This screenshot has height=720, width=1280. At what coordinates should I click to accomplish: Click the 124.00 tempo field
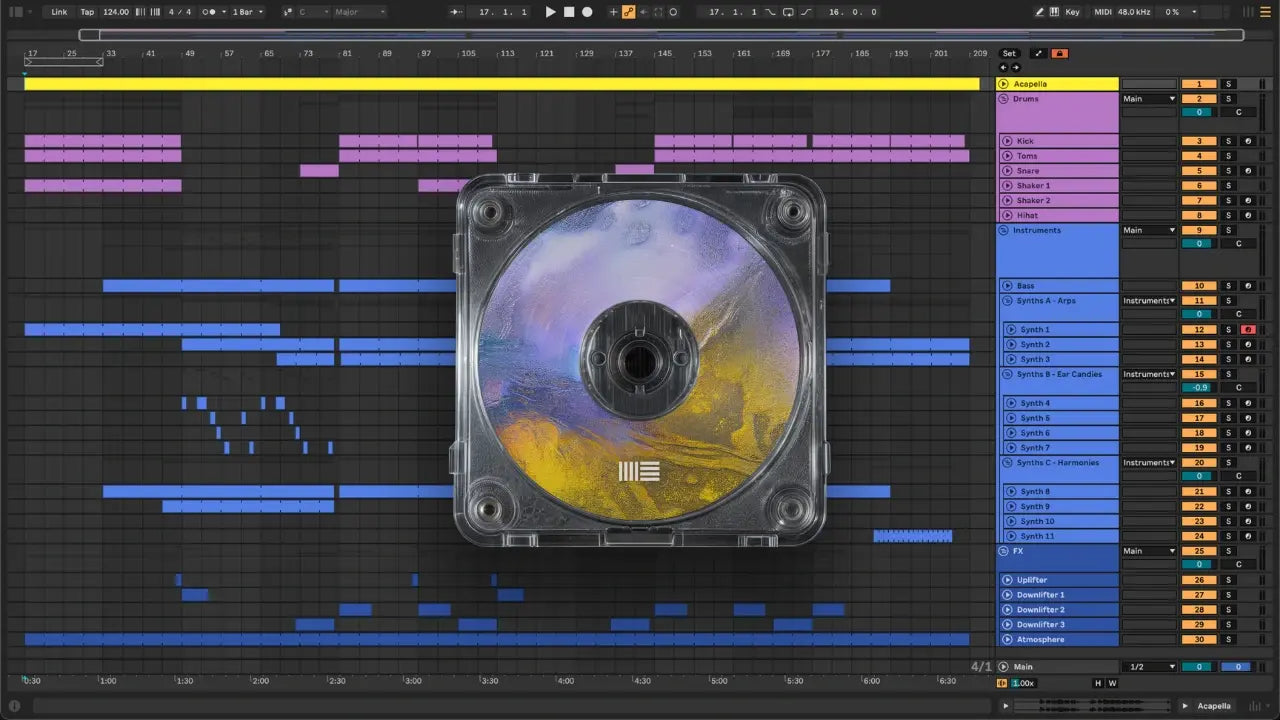tap(116, 12)
